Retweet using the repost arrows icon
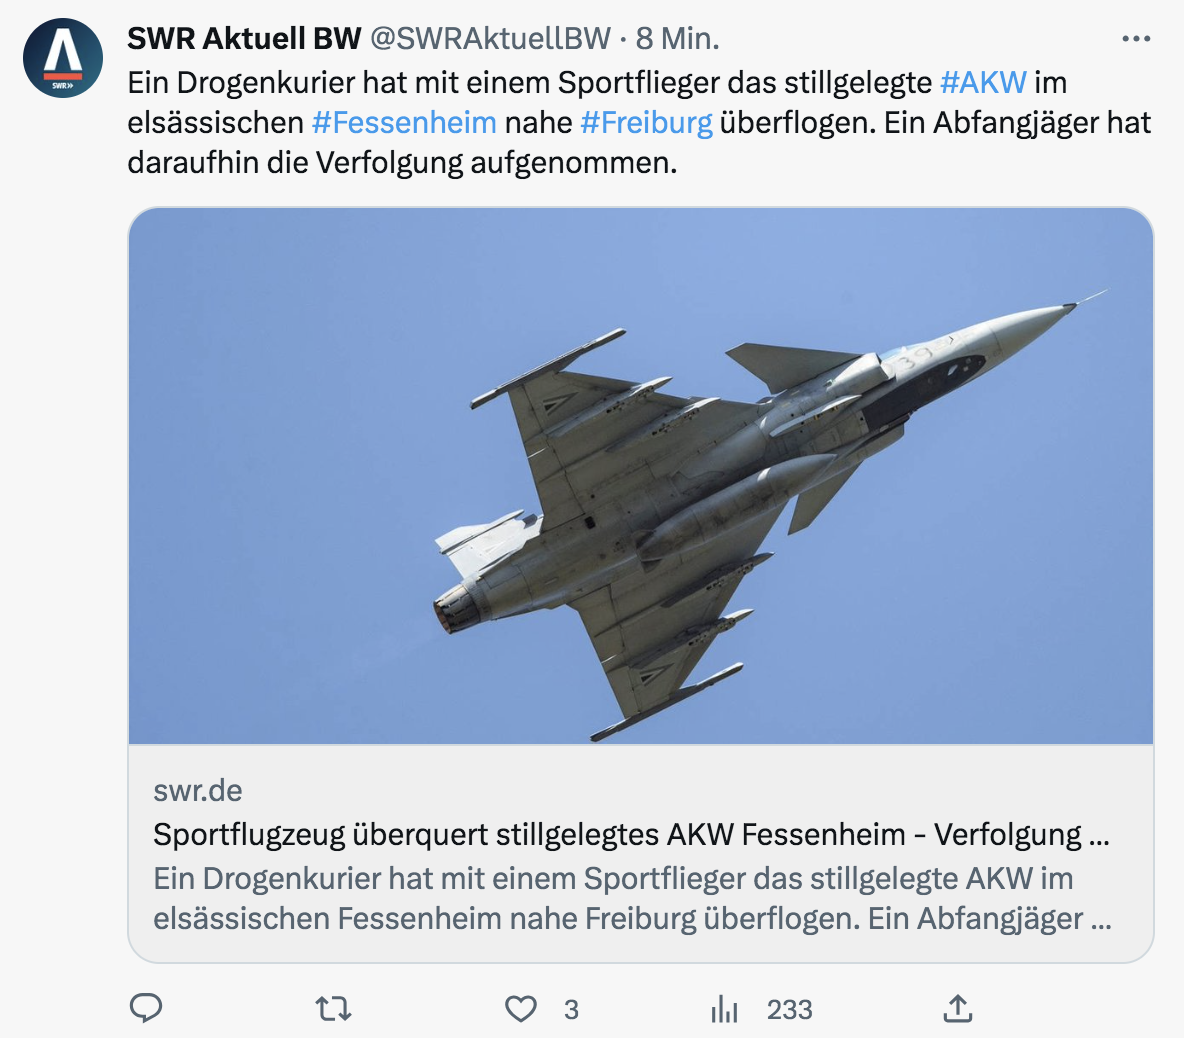Viewport: 1184px width, 1038px height. click(333, 1009)
